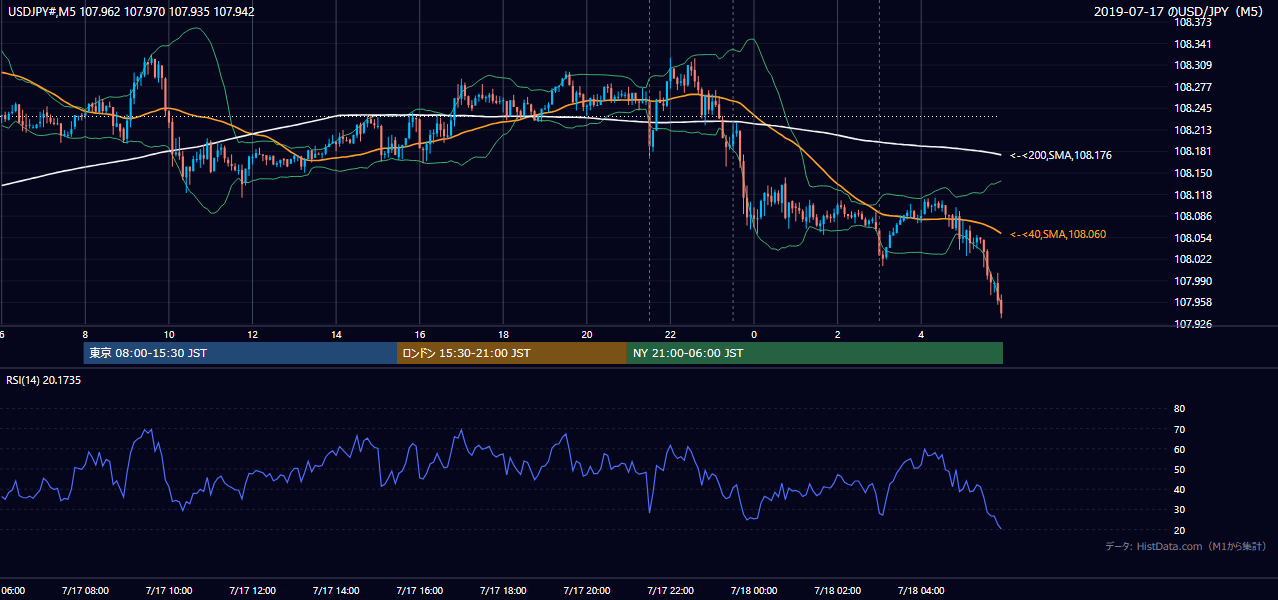This screenshot has height=600, width=1278.
Task: Click the 7/17 20:00 date label
Action: pyautogui.click(x=587, y=591)
